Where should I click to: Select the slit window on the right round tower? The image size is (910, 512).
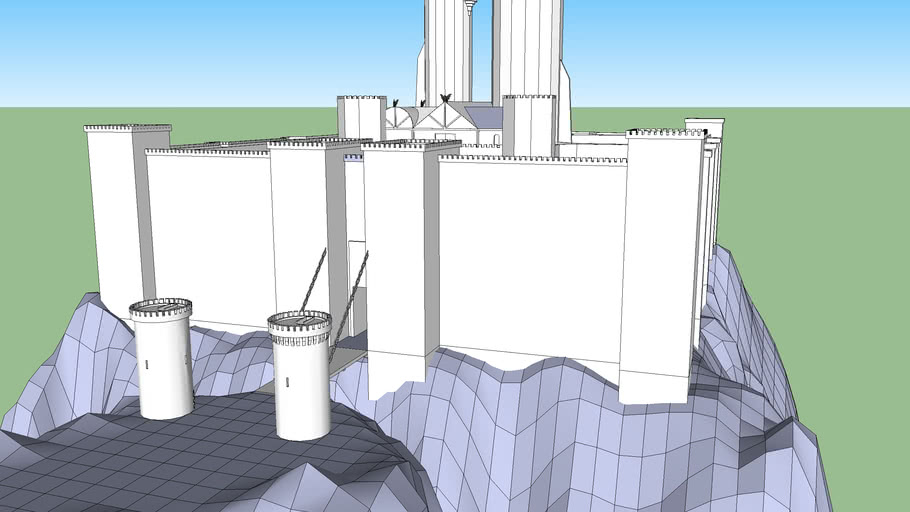[x=286, y=381]
